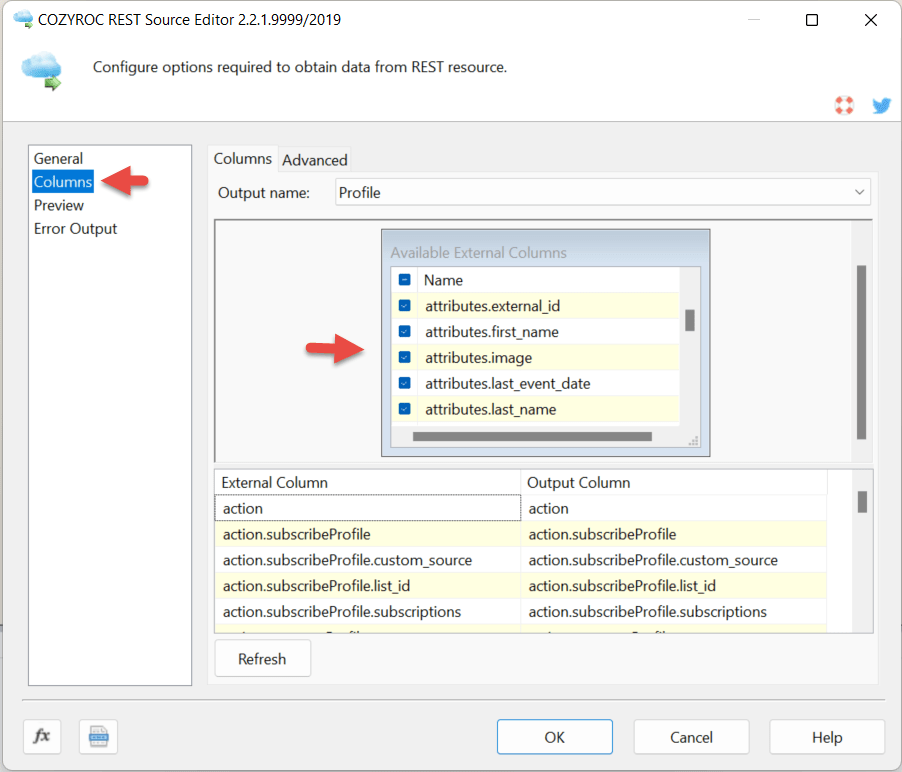Click the column mapping grid vertical scrollbar
The width and height of the screenshot is (902, 772).
pos(862,502)
